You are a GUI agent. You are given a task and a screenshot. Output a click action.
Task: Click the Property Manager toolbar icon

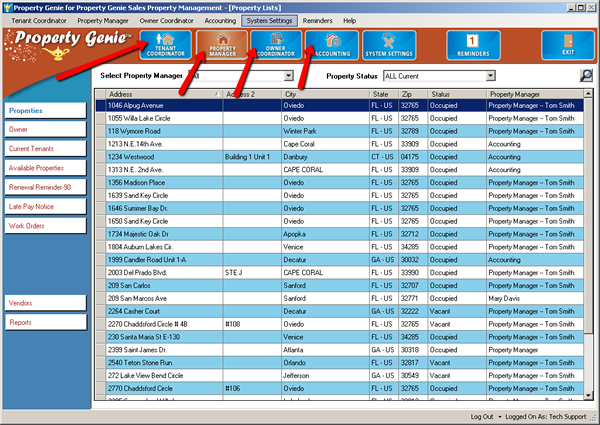222,45
